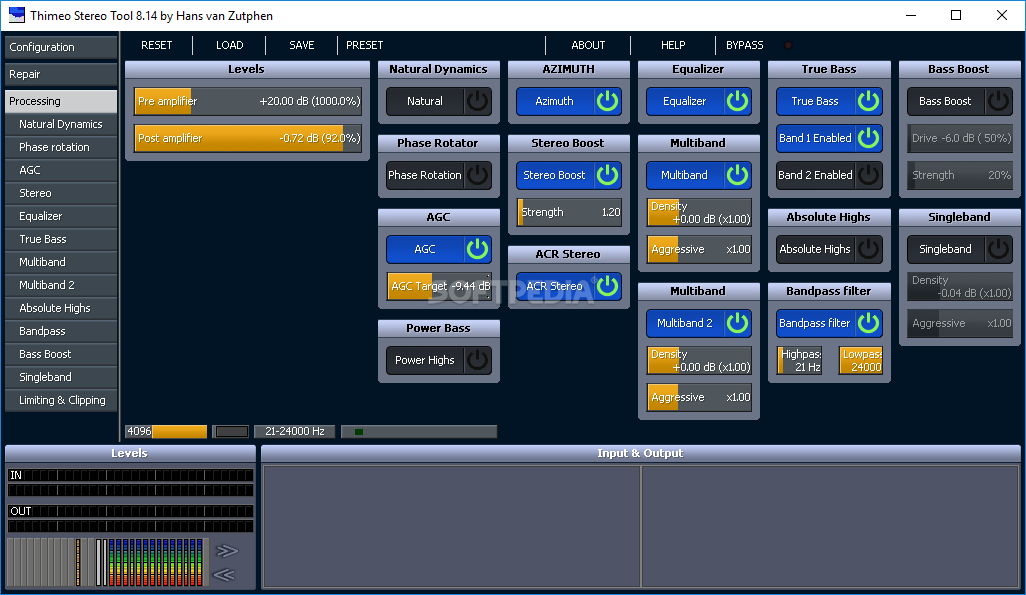Toggle the Power Highs power icon

(477, 360)
